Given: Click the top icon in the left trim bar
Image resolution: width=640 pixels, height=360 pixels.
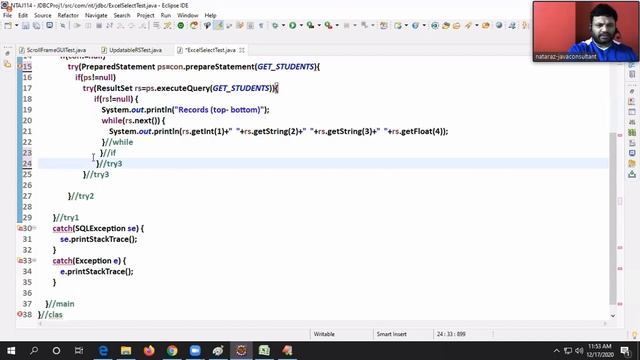Looking at the screenshot, I should click(7, 53).
